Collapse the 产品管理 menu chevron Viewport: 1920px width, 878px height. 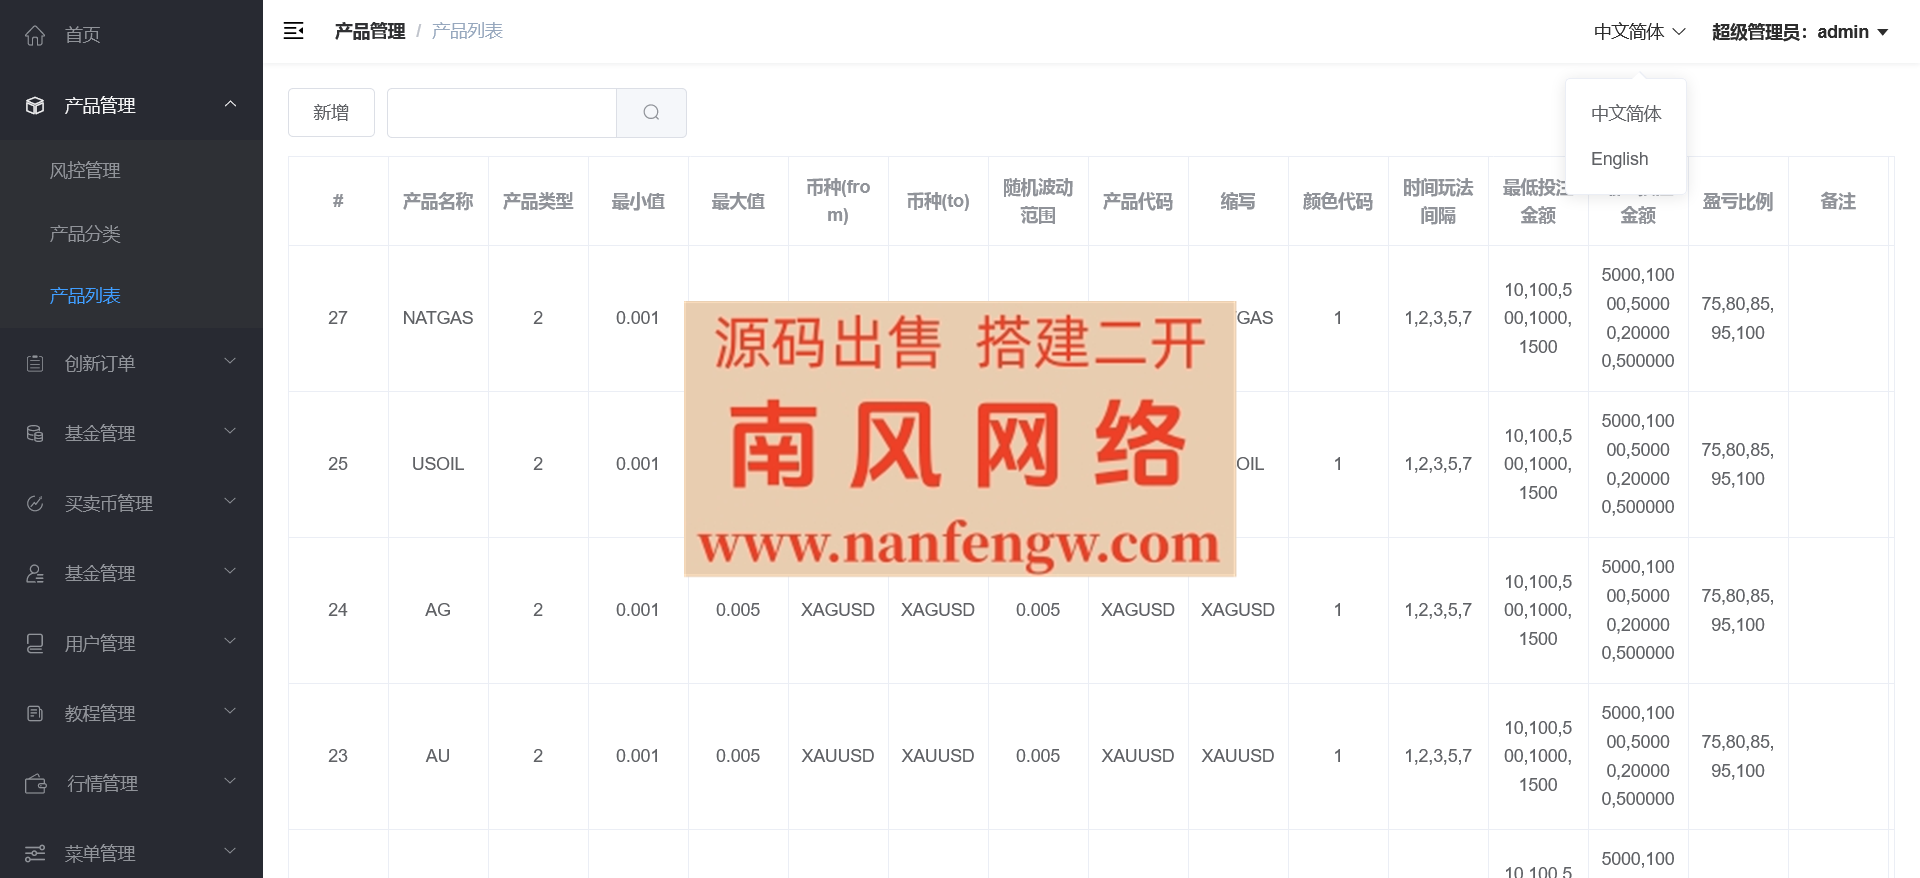pos(230,104)
